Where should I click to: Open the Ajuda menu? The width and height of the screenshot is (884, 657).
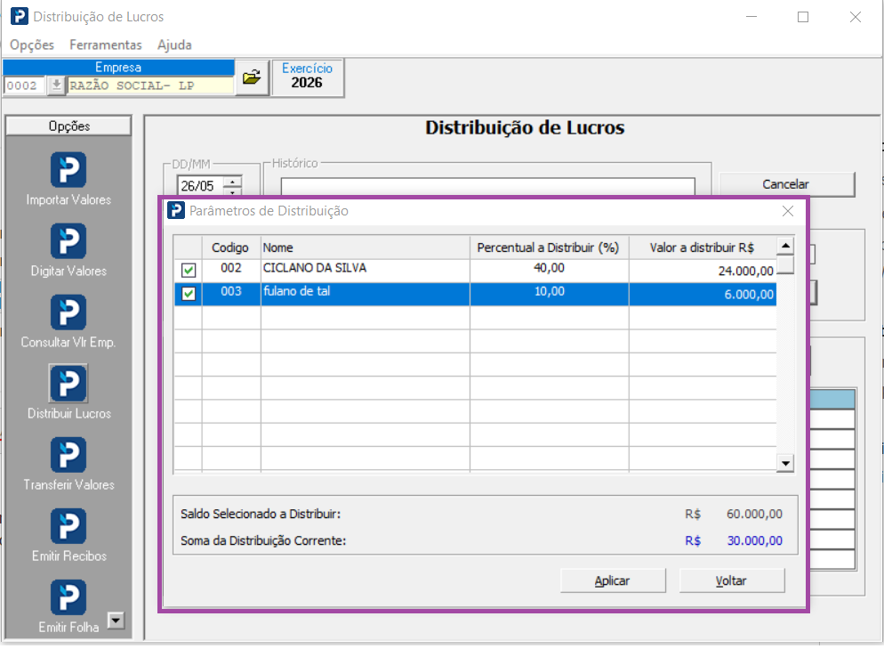click(174, 45)
